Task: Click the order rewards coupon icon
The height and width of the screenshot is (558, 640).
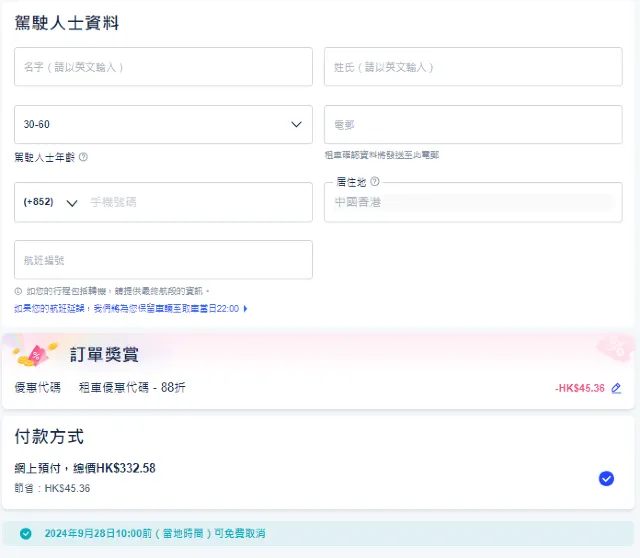Action: pyautogui.click(x=35, y=354)
